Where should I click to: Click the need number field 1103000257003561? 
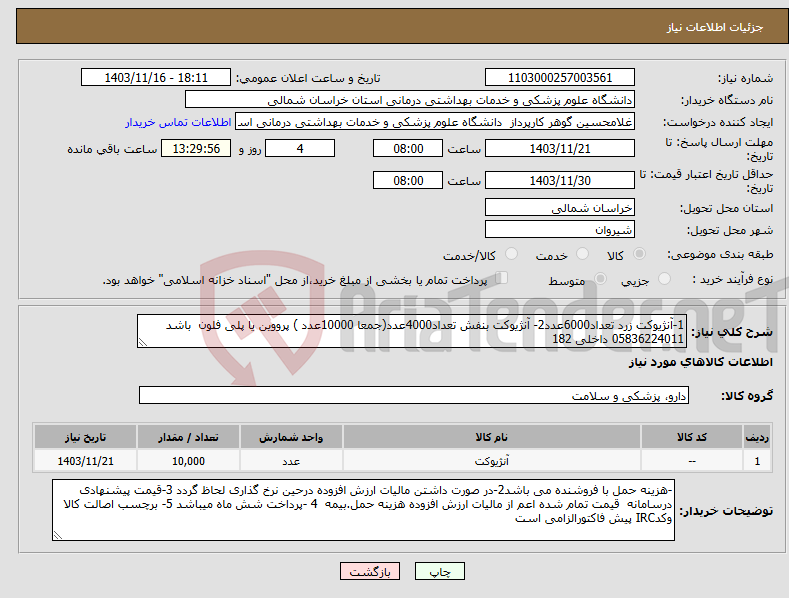(560, 78)
